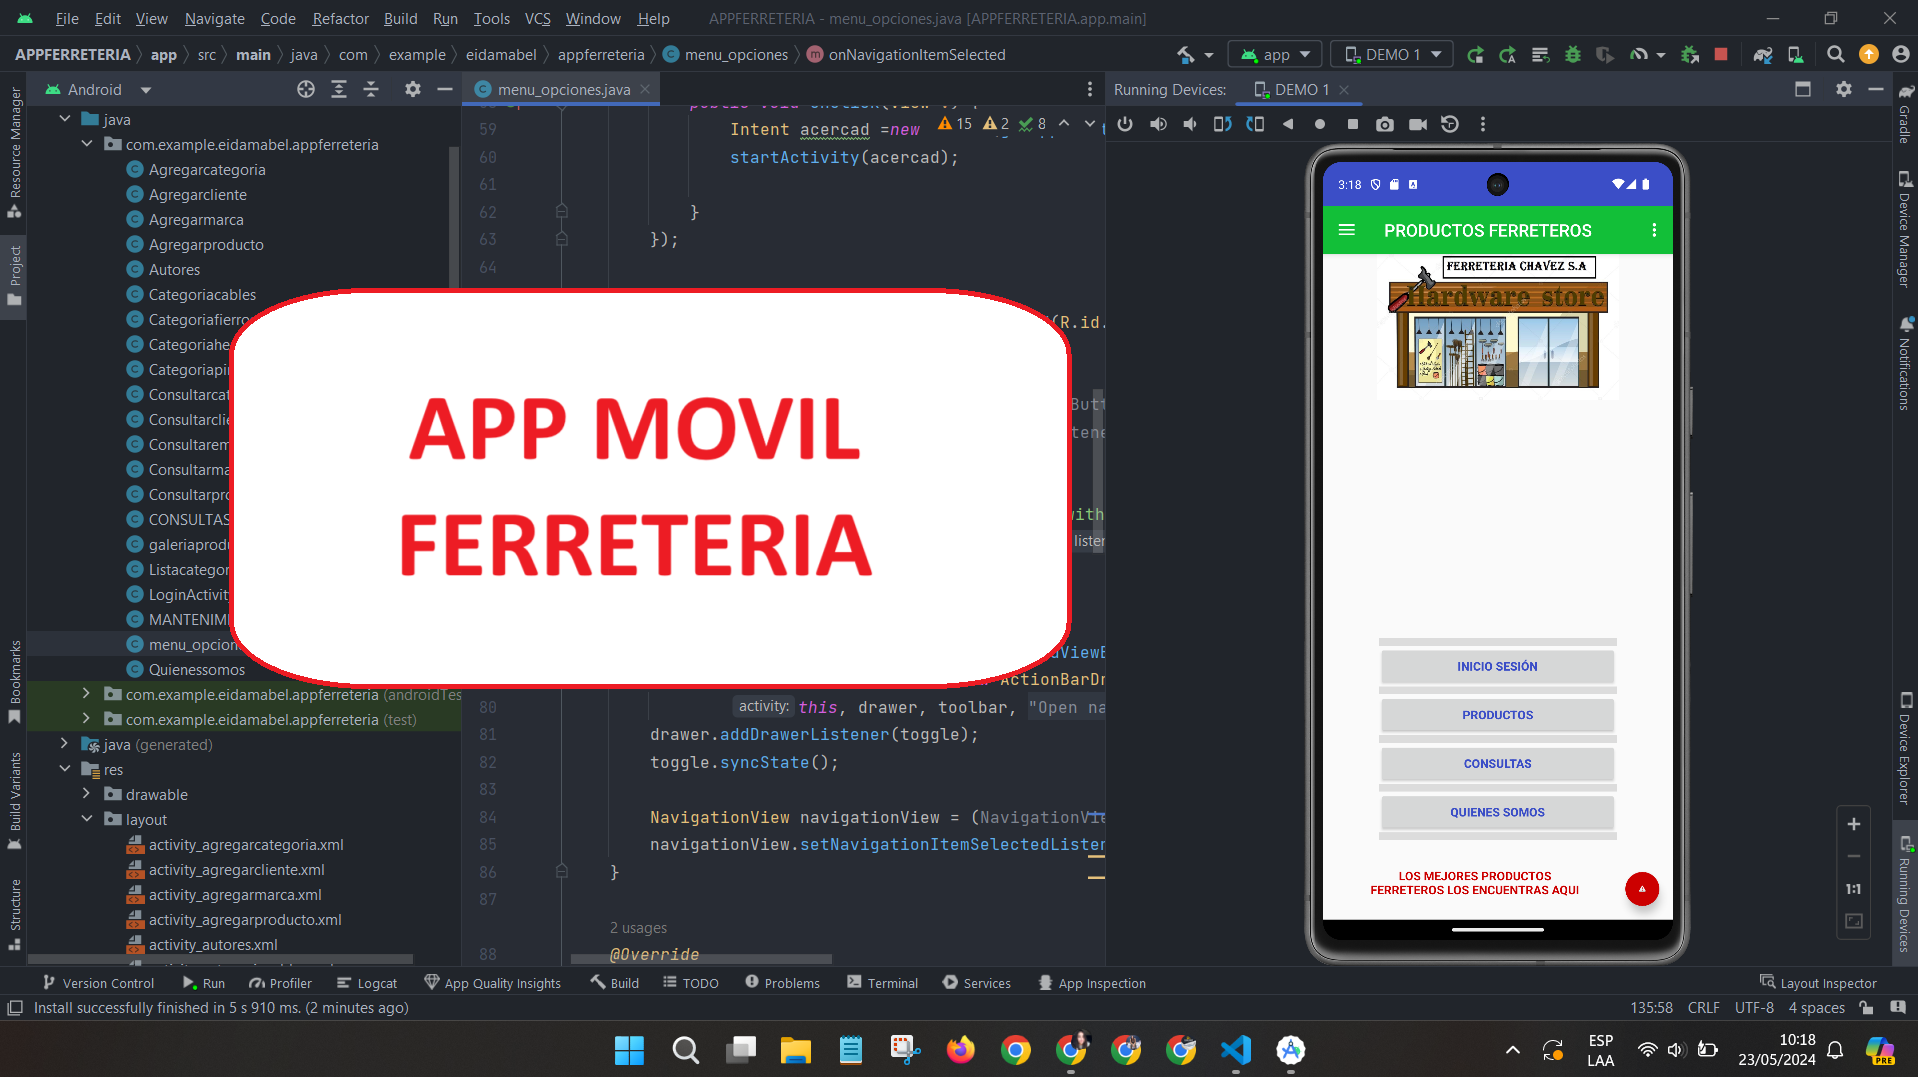1918x1077 pixels.
Task: Sync project with Gradle files icon
Action: pyautogui.click(x=1762, y=55)
